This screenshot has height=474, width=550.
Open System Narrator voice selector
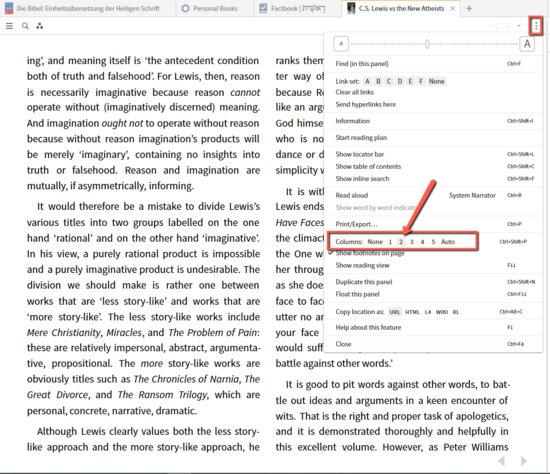pos(472,195)
